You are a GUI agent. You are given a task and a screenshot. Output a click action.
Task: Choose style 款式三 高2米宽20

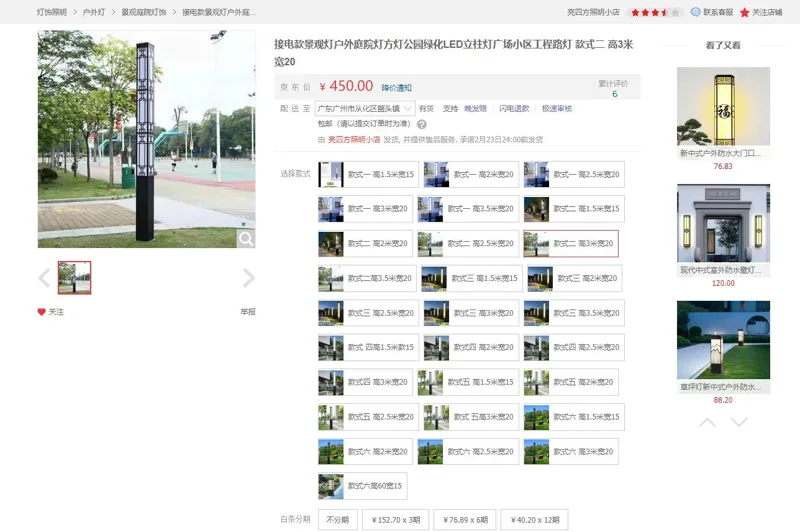point(574,278)
